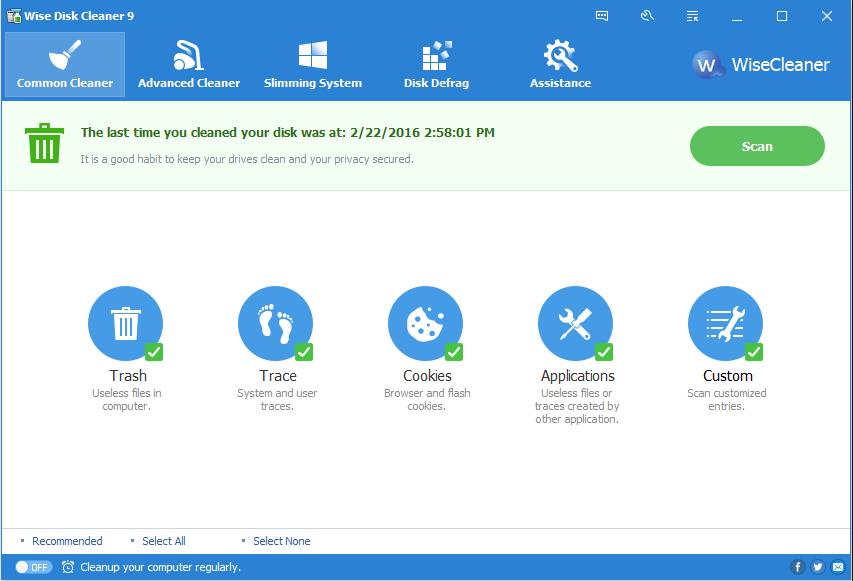This screenshot has width=853, height=581.
Task: Maximize the Wise Disk Cleaner window
Action: coord(782,16)
